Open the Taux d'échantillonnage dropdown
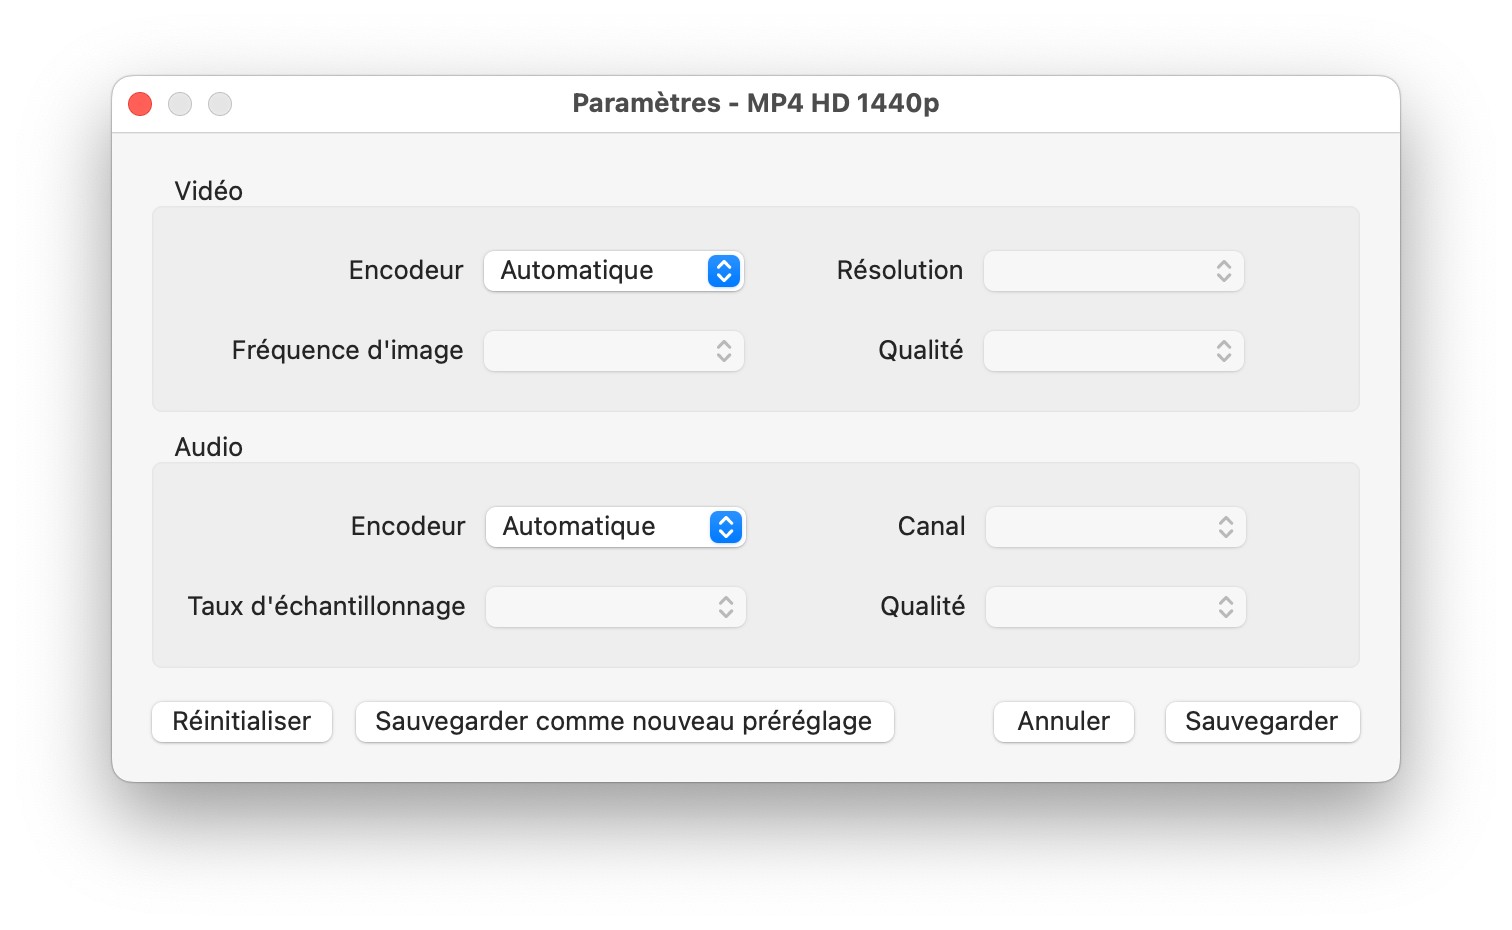1512x930 pixels. [x=615, y=607]
